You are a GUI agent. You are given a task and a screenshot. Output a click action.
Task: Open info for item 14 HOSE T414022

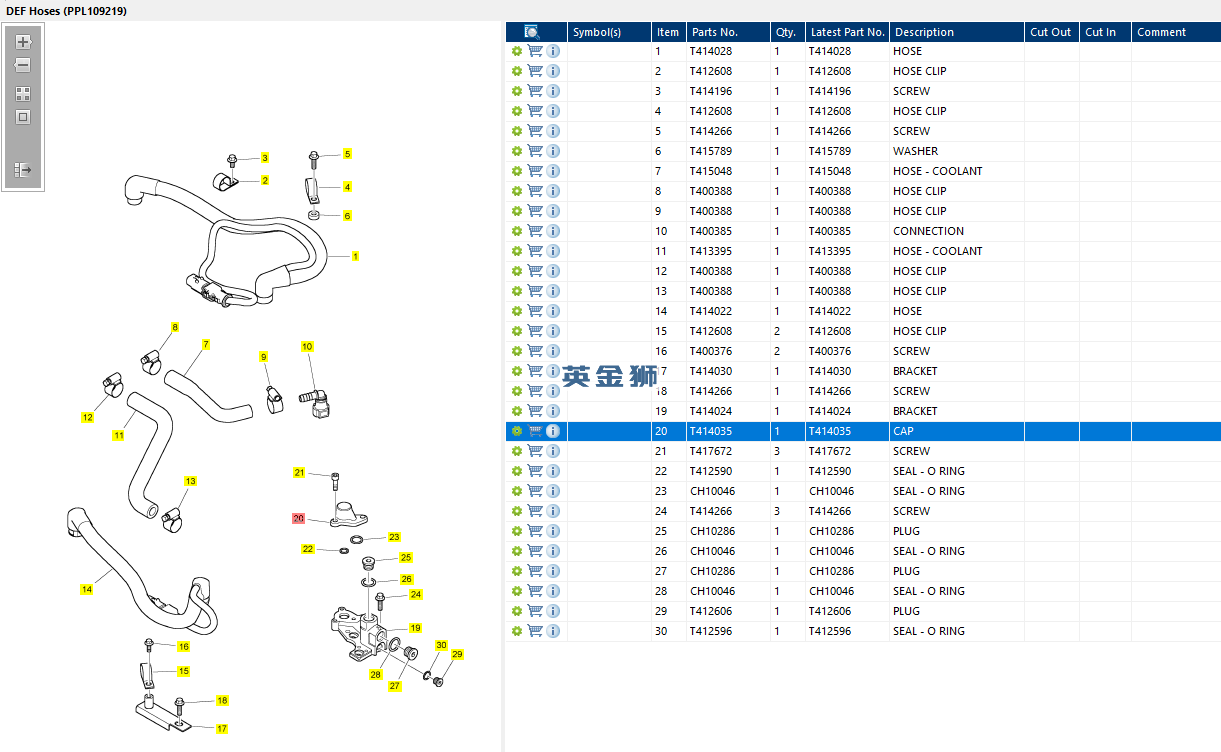tap(553, 311)
